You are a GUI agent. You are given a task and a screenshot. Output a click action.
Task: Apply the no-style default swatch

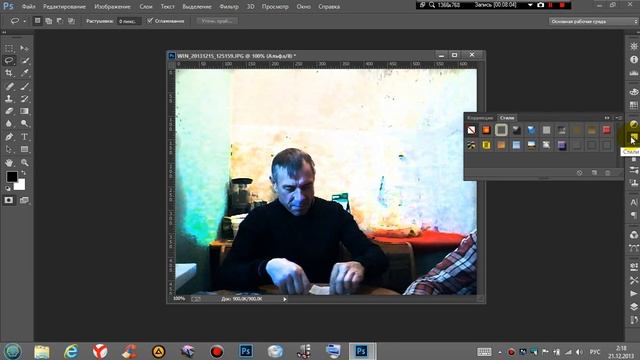(471, 130)
